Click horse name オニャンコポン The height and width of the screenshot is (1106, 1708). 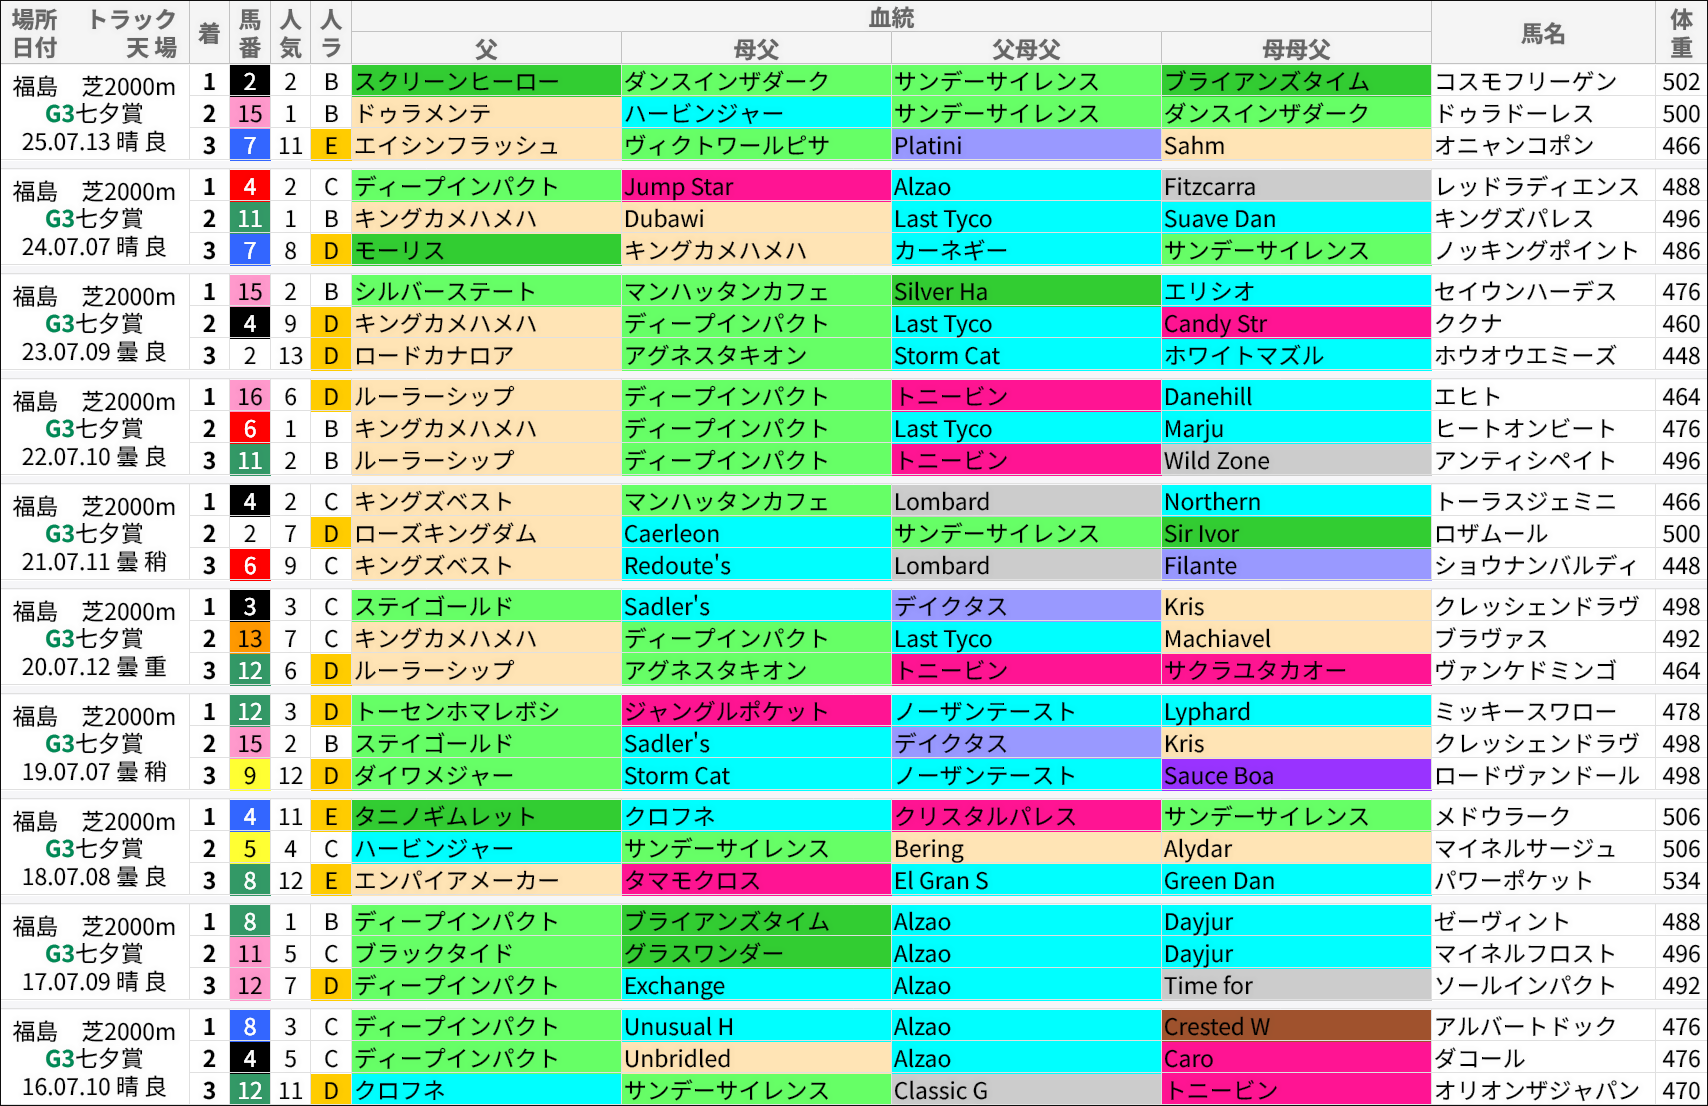[1514, 146]
